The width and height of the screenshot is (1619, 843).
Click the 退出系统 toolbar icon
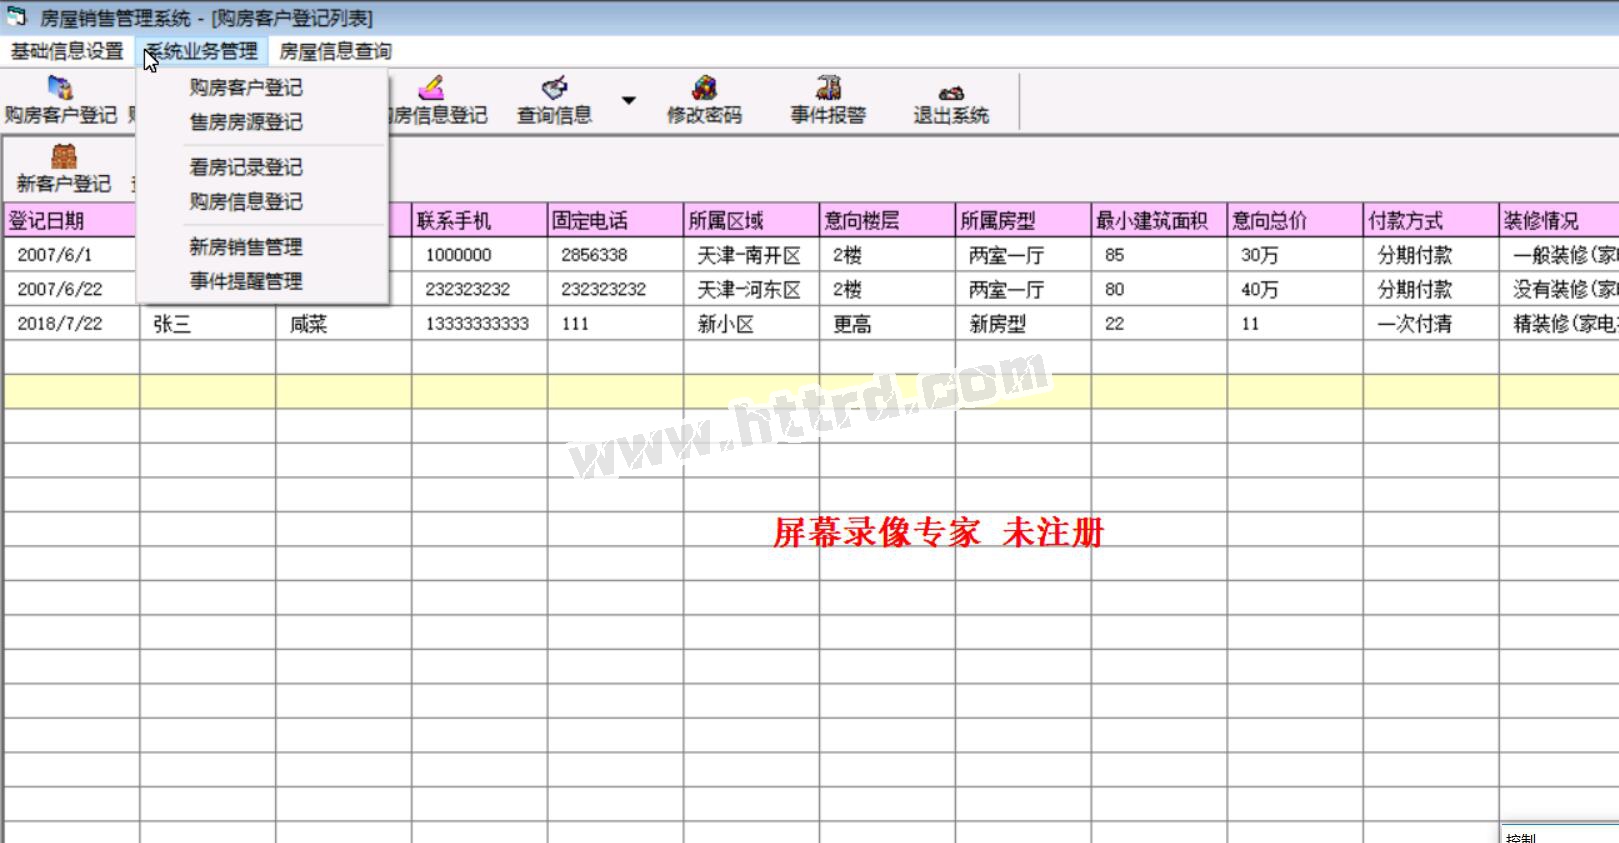[951, 92]
